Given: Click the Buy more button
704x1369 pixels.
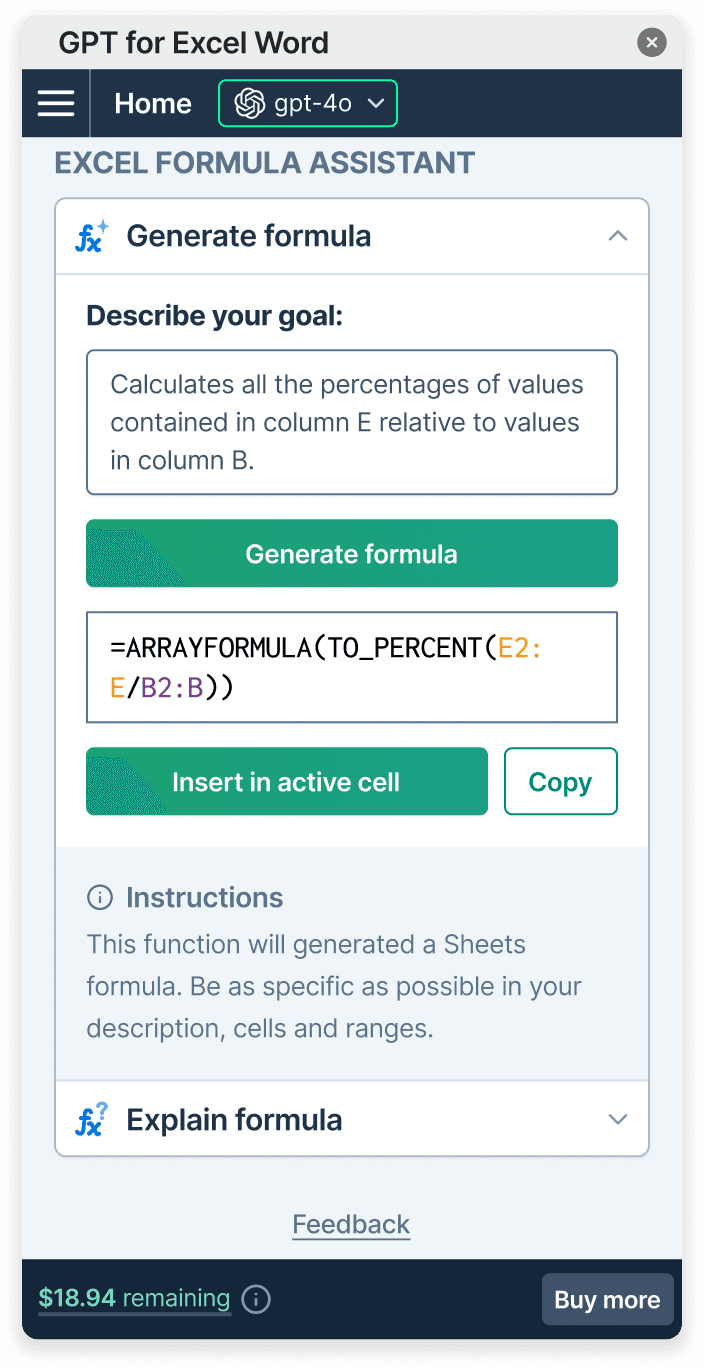Looking at the screenshot, I should 607,1299.
